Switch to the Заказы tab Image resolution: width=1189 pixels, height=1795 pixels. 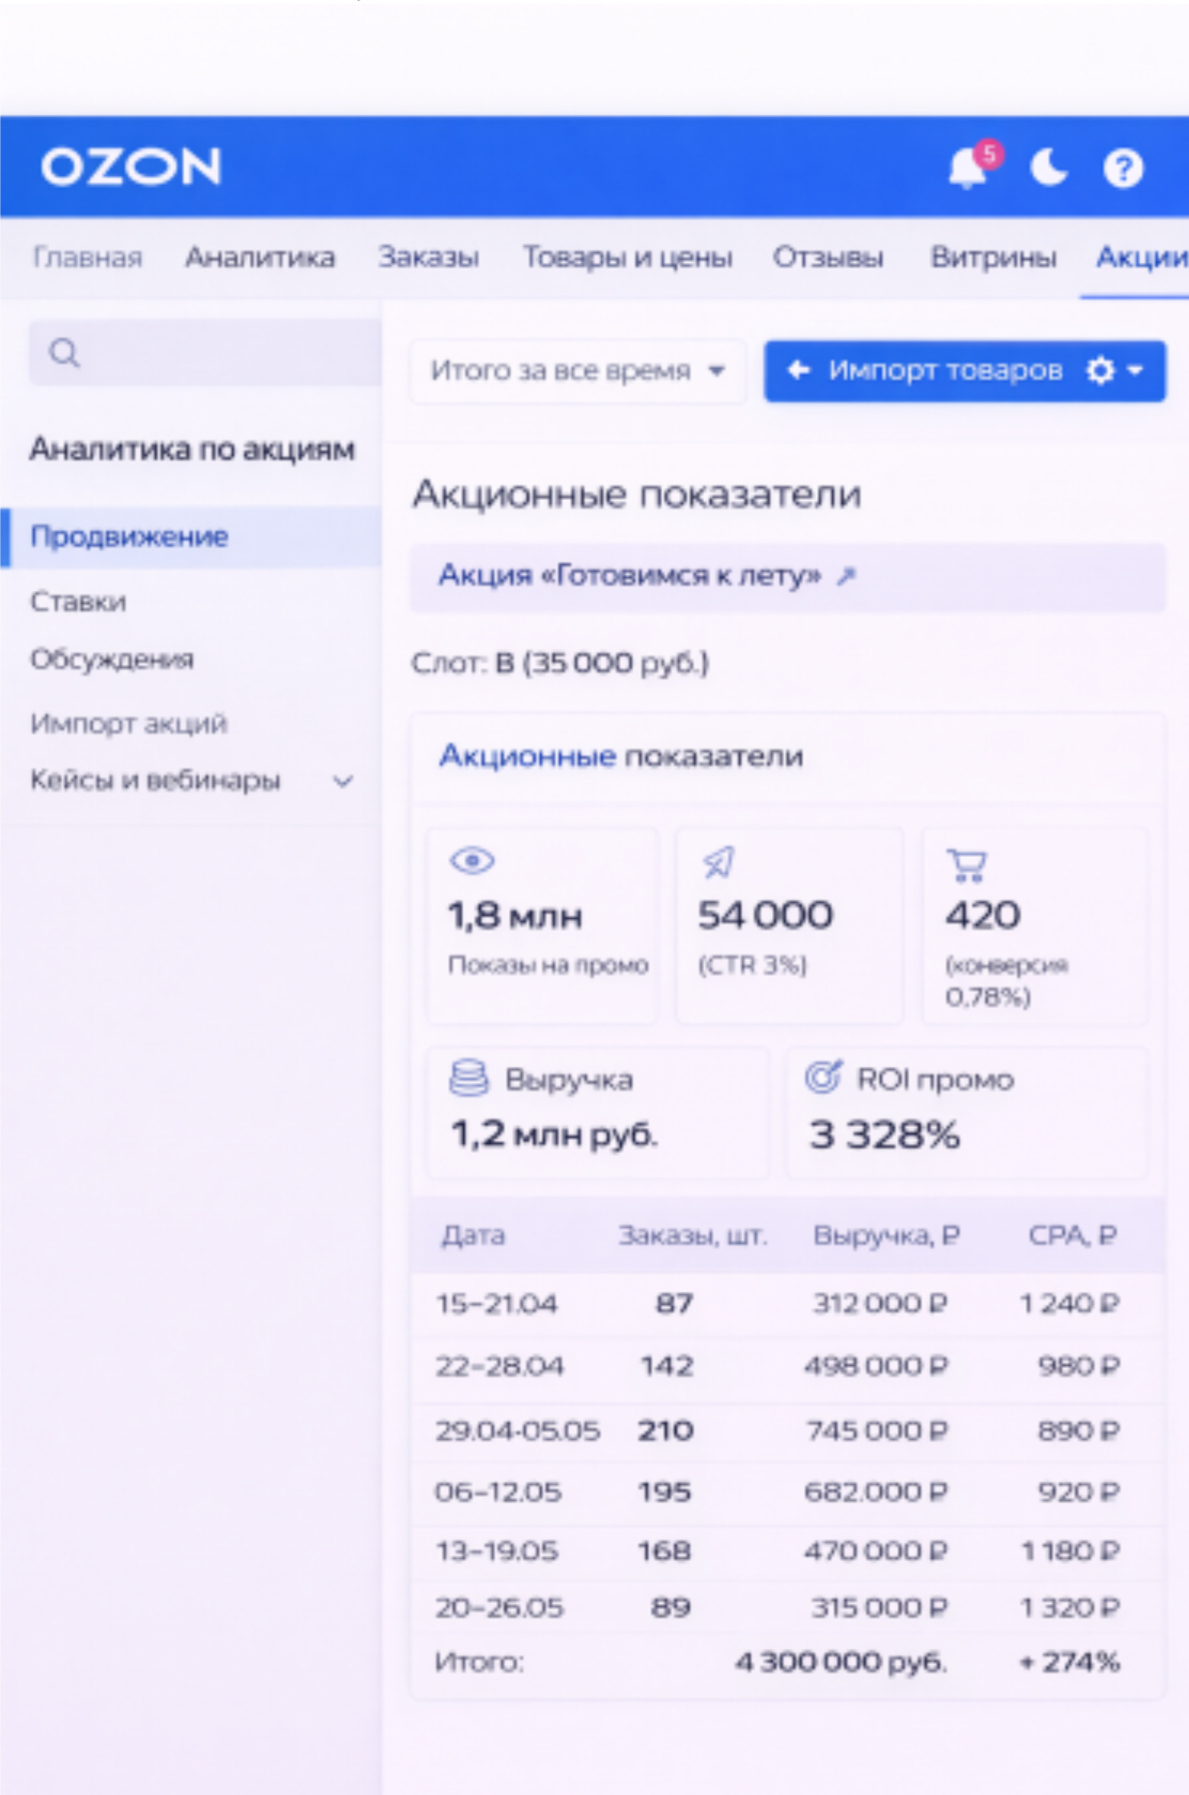pos(428,258)
